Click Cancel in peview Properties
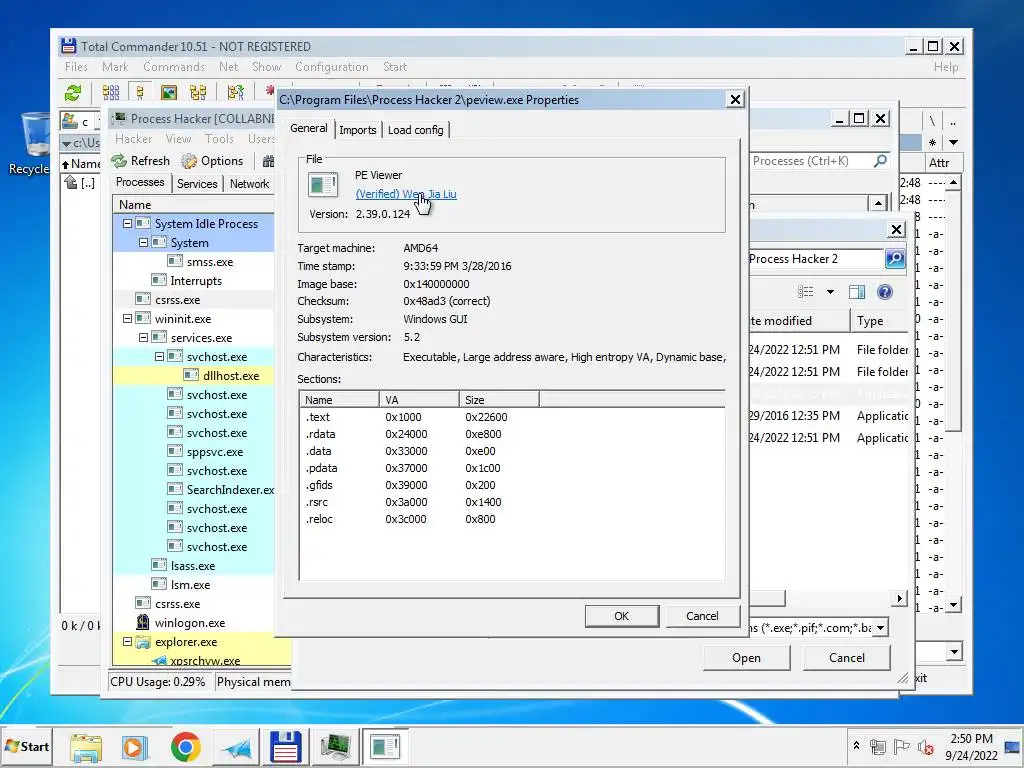1024x768 pixels. (702, 616)
